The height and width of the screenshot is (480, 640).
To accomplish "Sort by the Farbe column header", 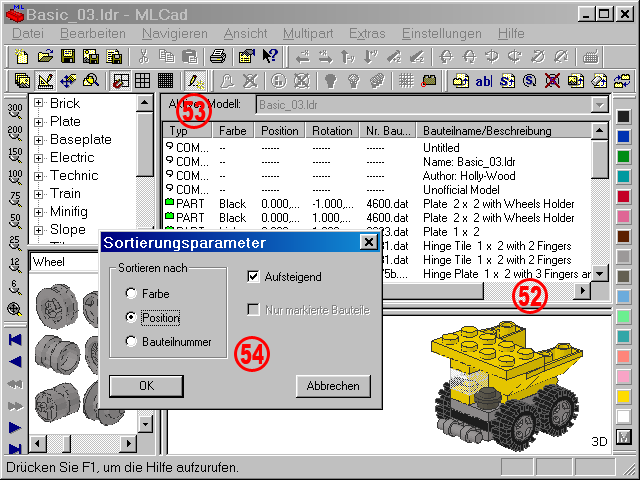I will tap(233, 131).
